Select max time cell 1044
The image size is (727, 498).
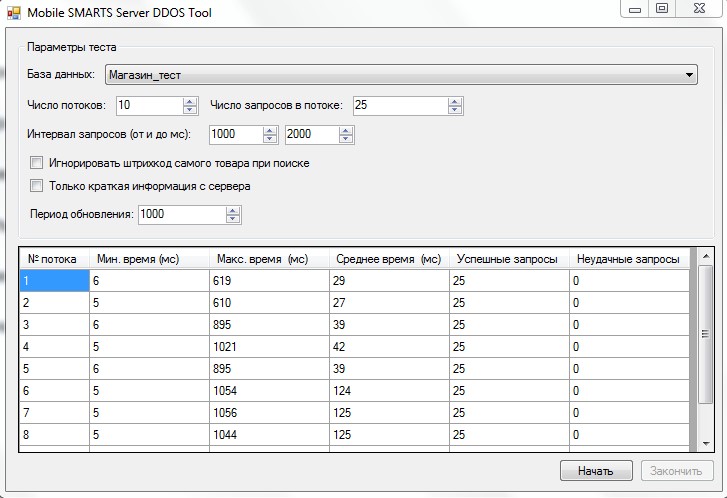coord(269,434)
